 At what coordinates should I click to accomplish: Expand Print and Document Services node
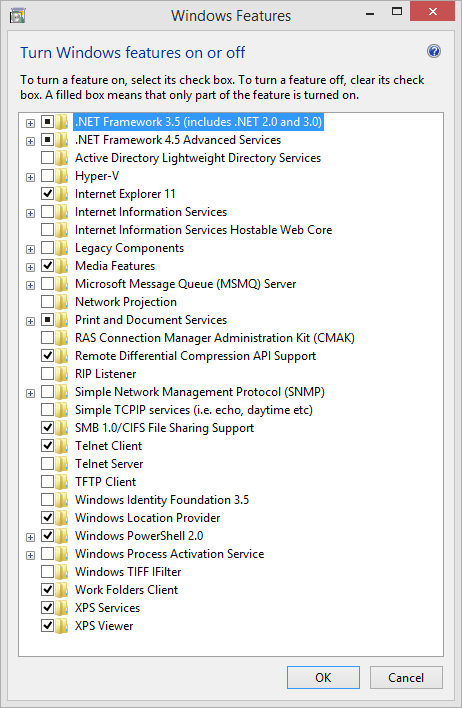coord(30,321)
